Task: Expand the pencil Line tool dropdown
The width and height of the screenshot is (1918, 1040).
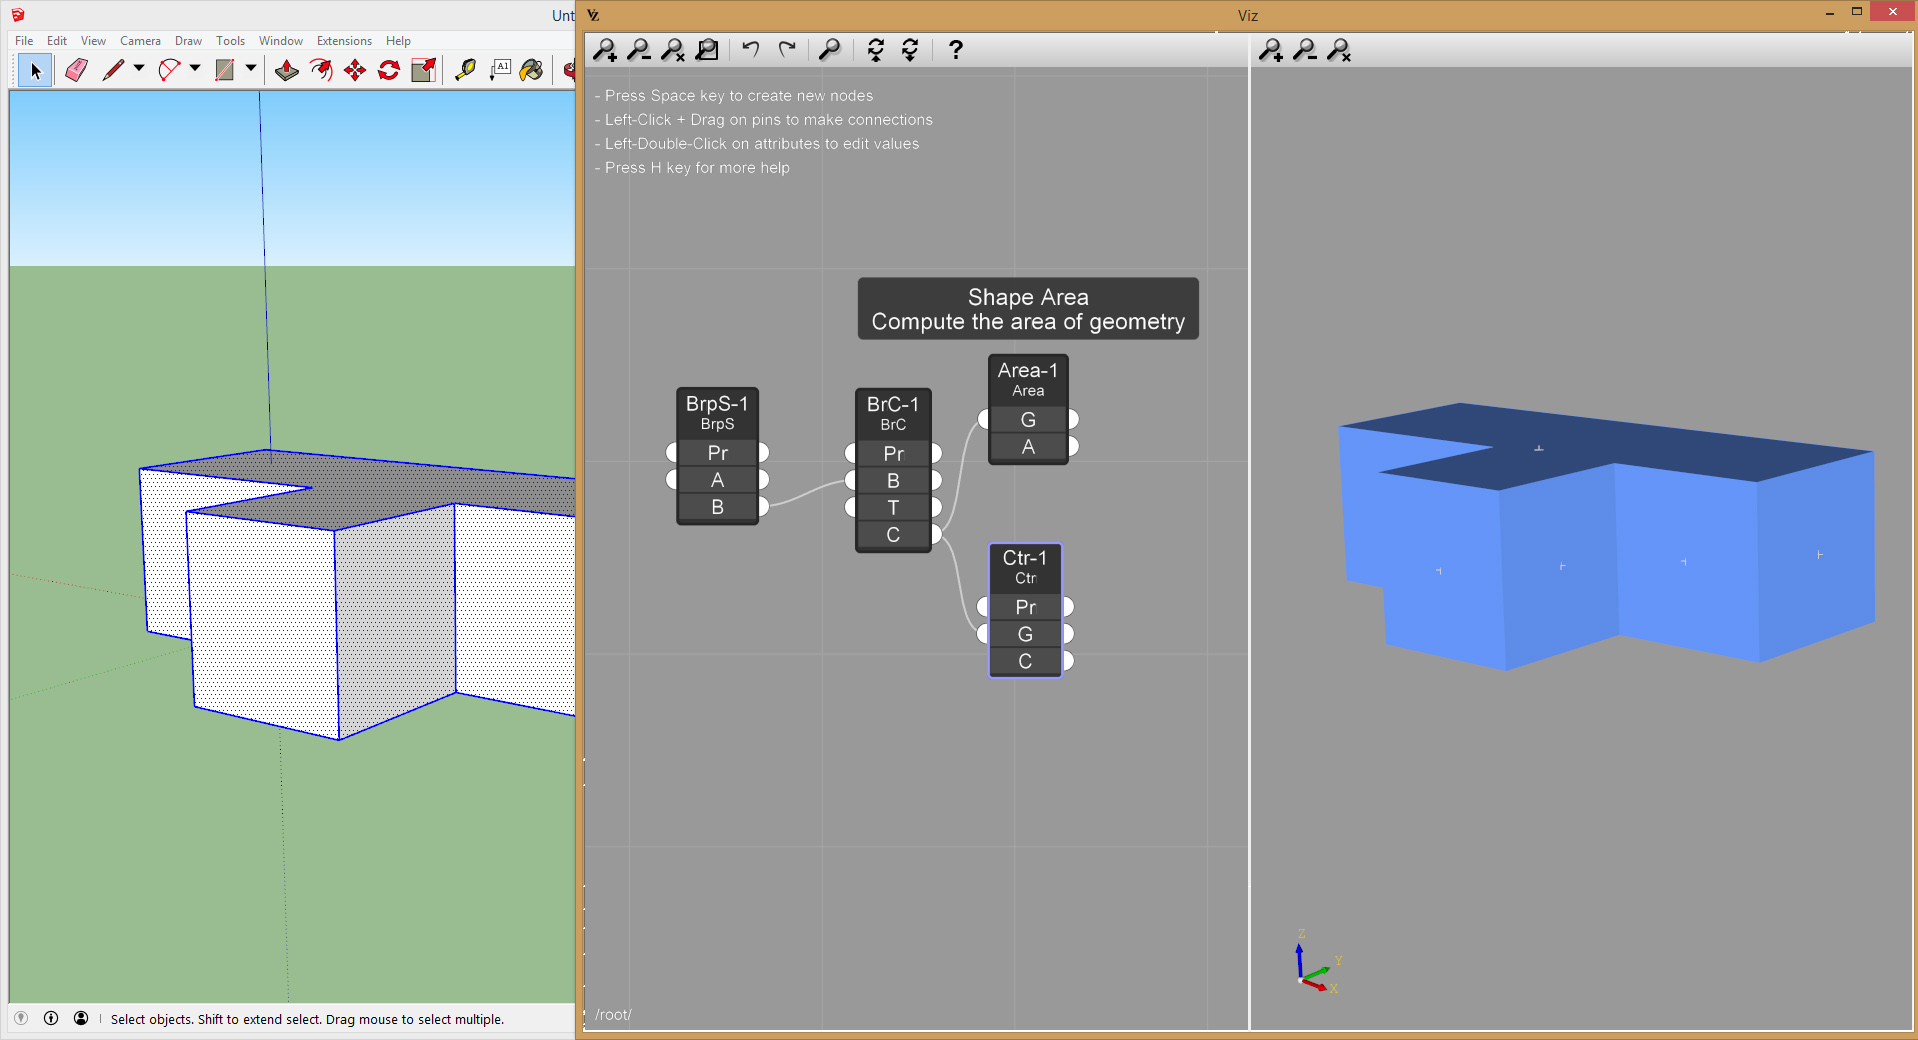Action: (x=139, y=69)
